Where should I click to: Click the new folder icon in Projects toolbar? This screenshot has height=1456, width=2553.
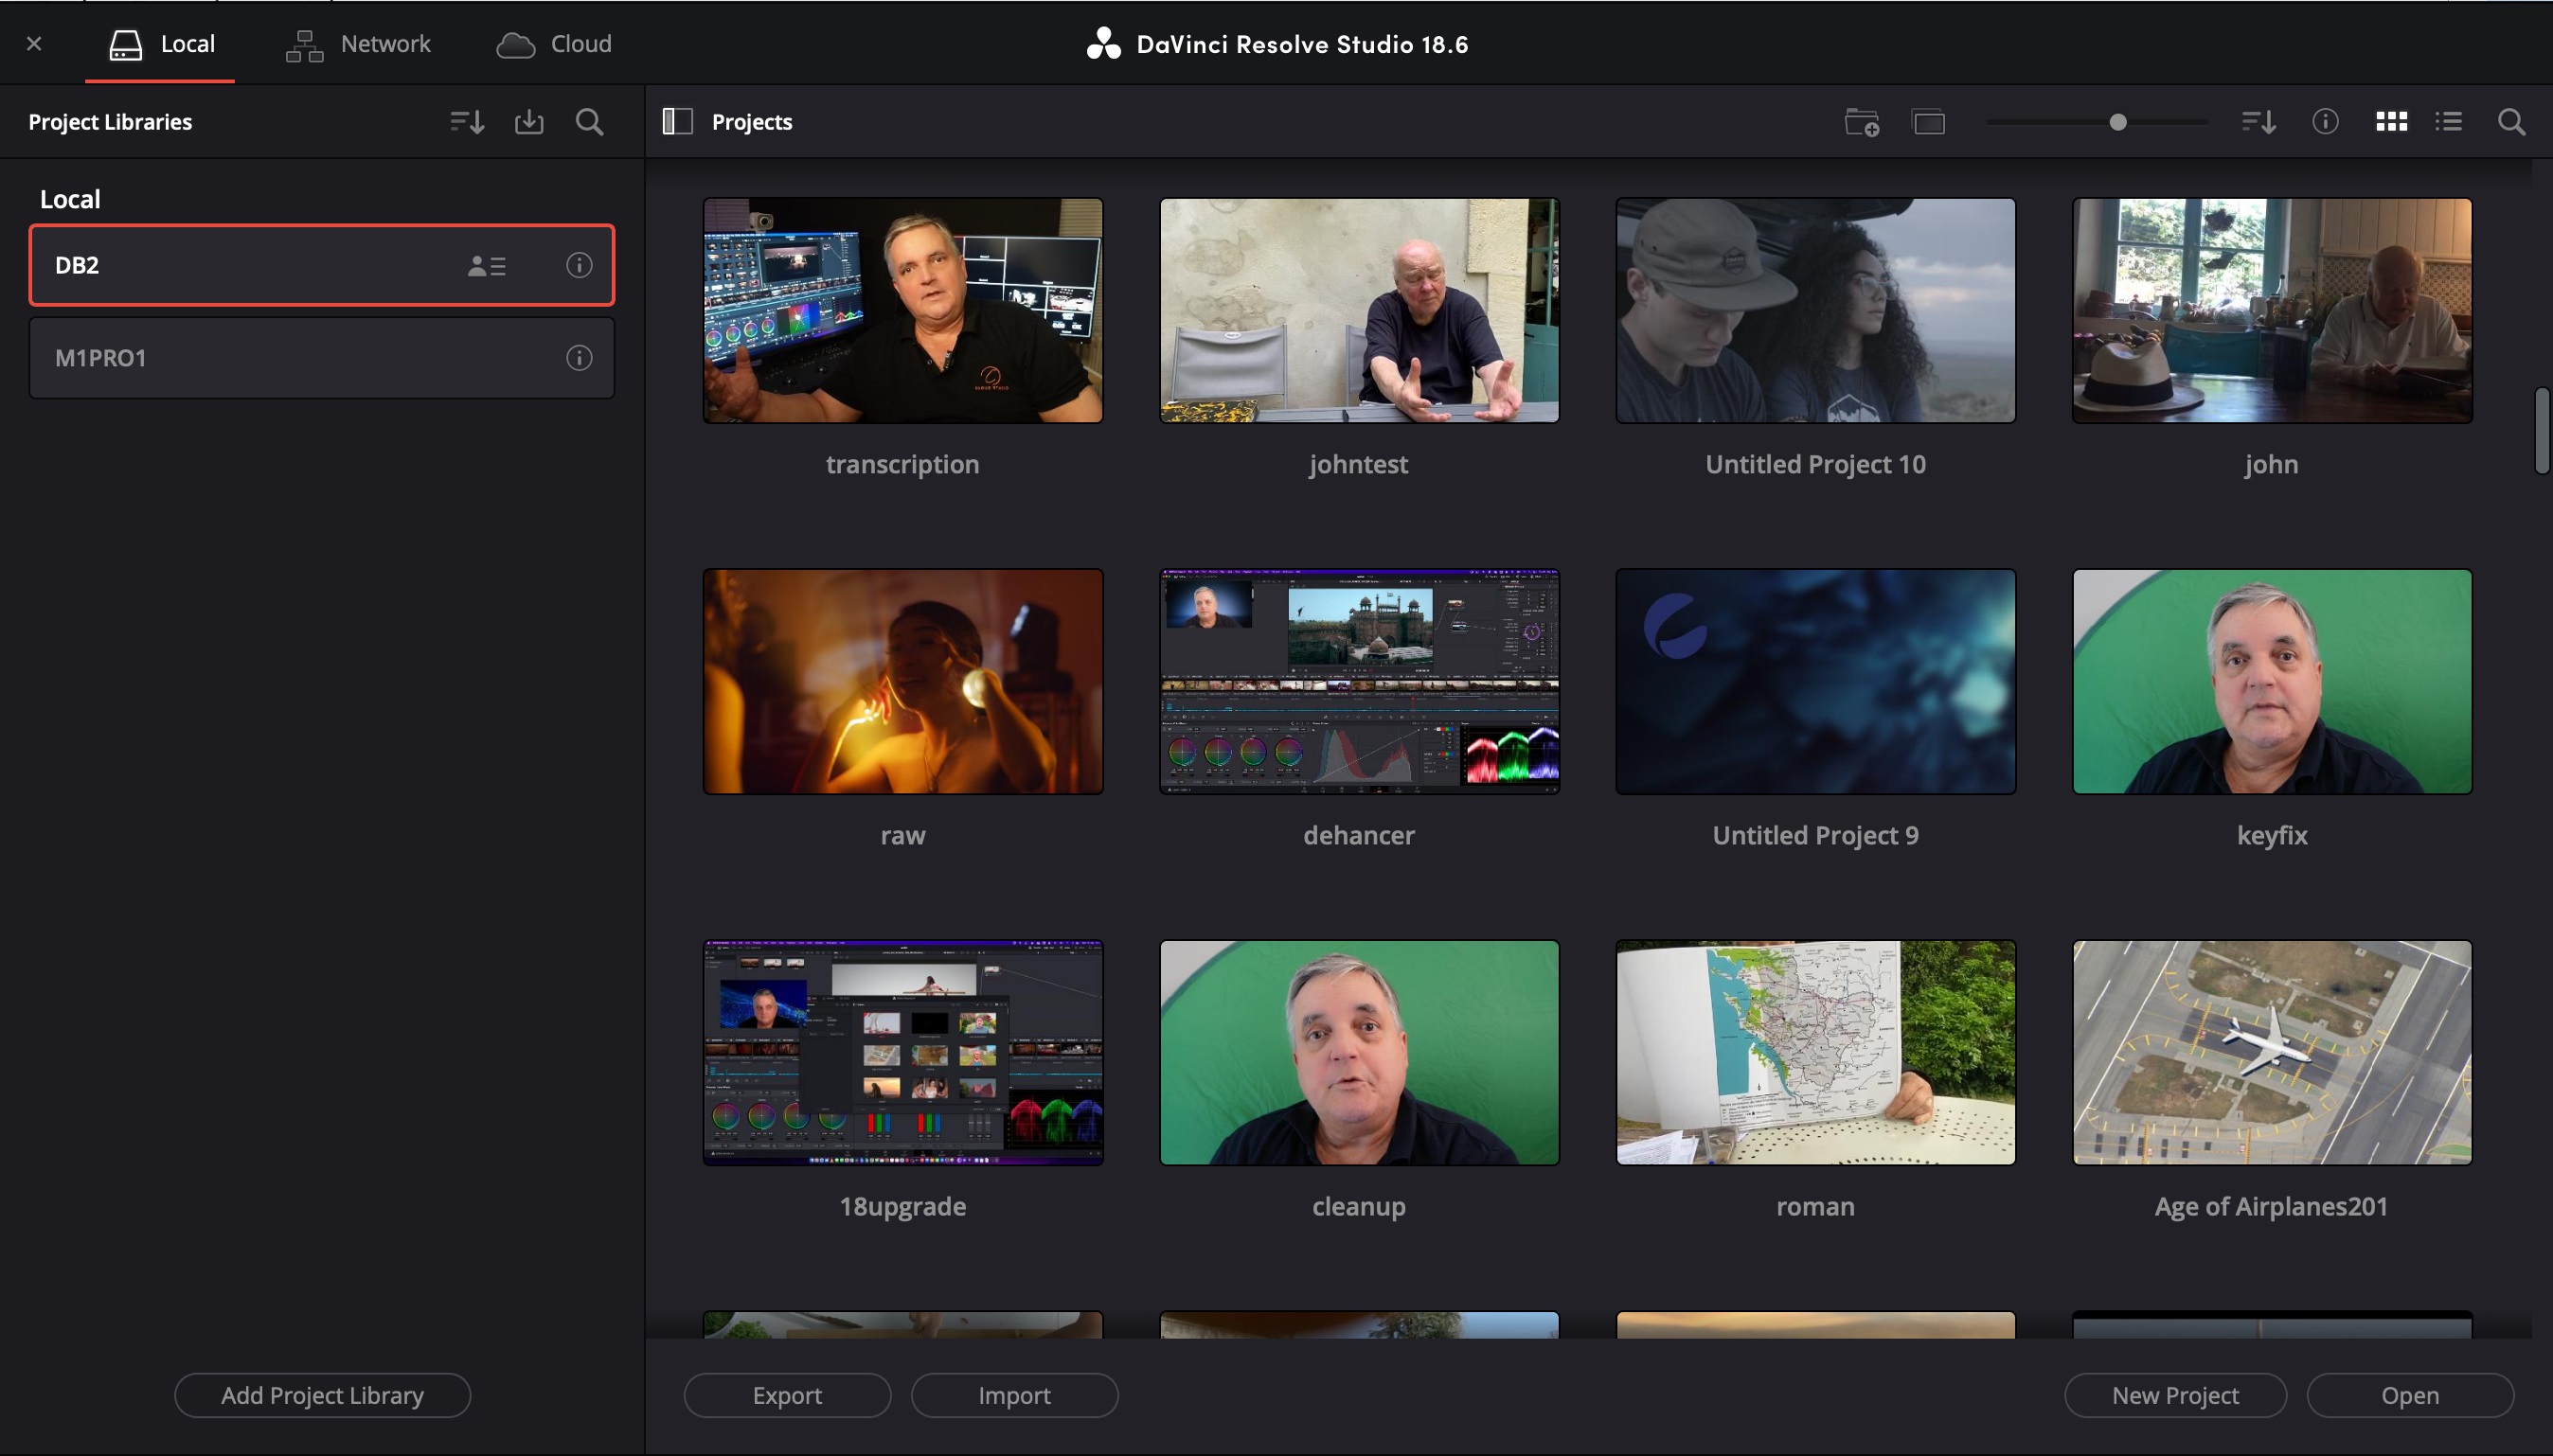1862,121
